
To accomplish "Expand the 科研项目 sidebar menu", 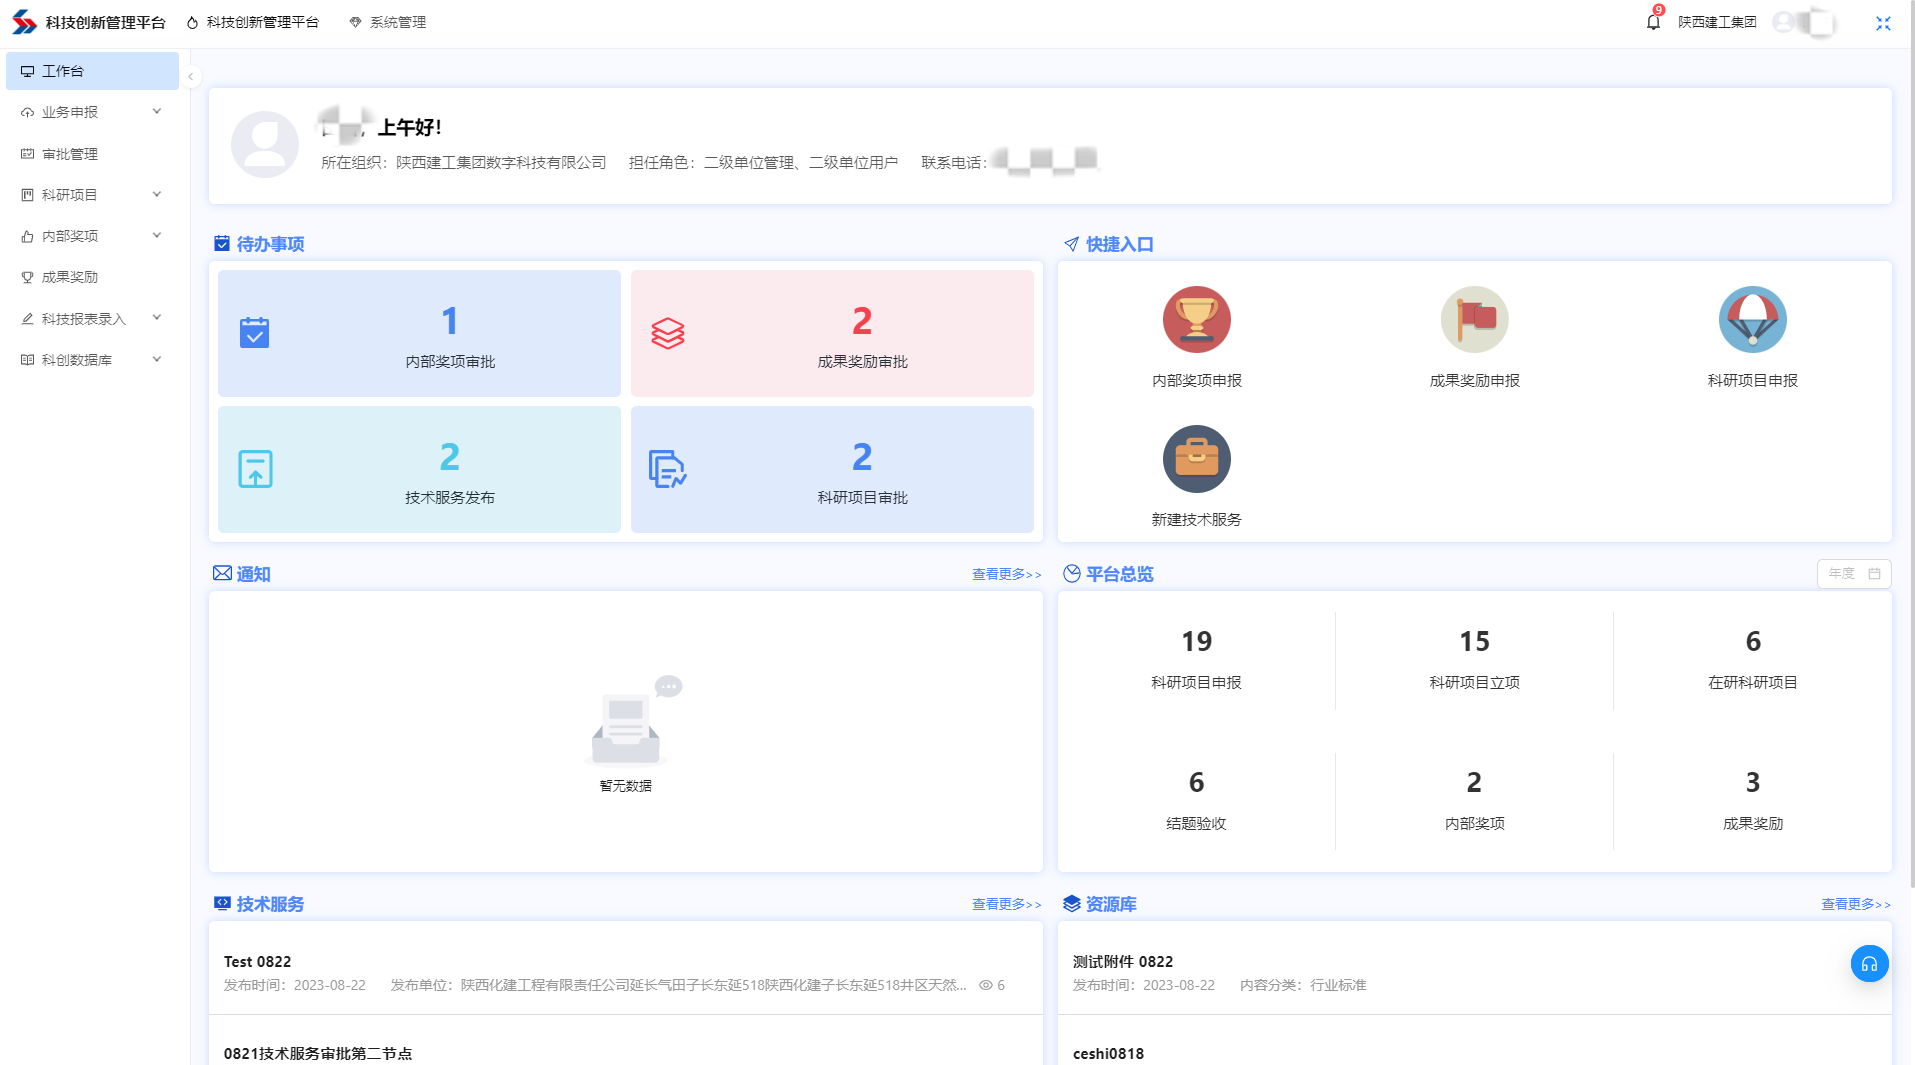I will click(x=92, y=195).
